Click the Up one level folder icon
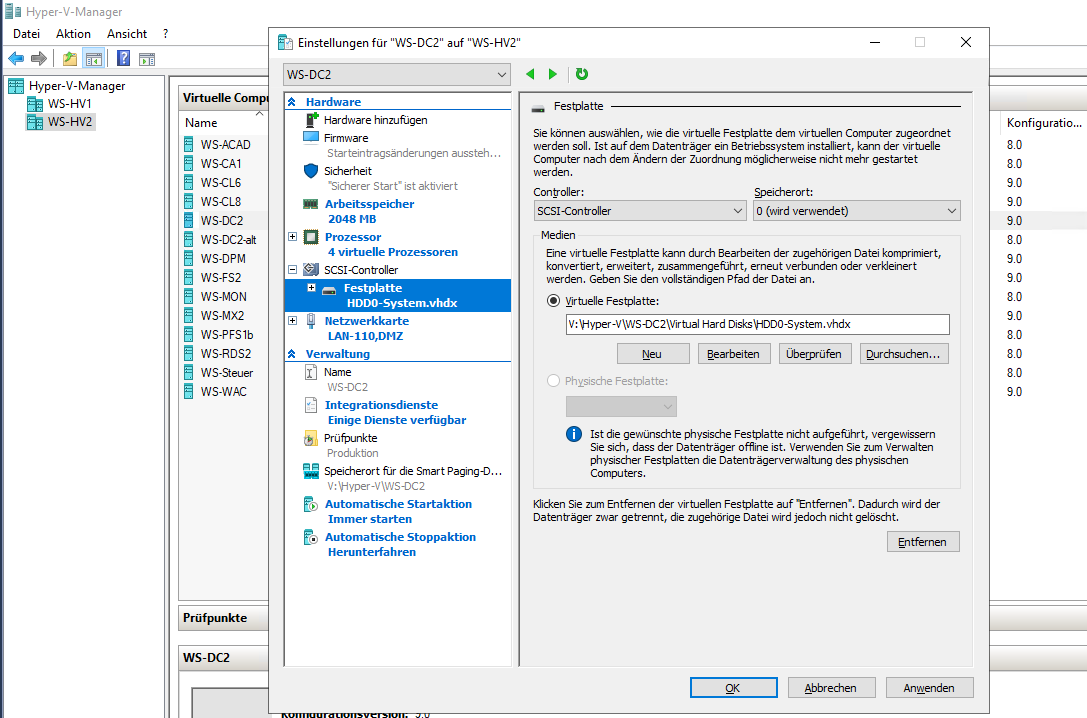The image size is (1087, 718). point(70,59)
